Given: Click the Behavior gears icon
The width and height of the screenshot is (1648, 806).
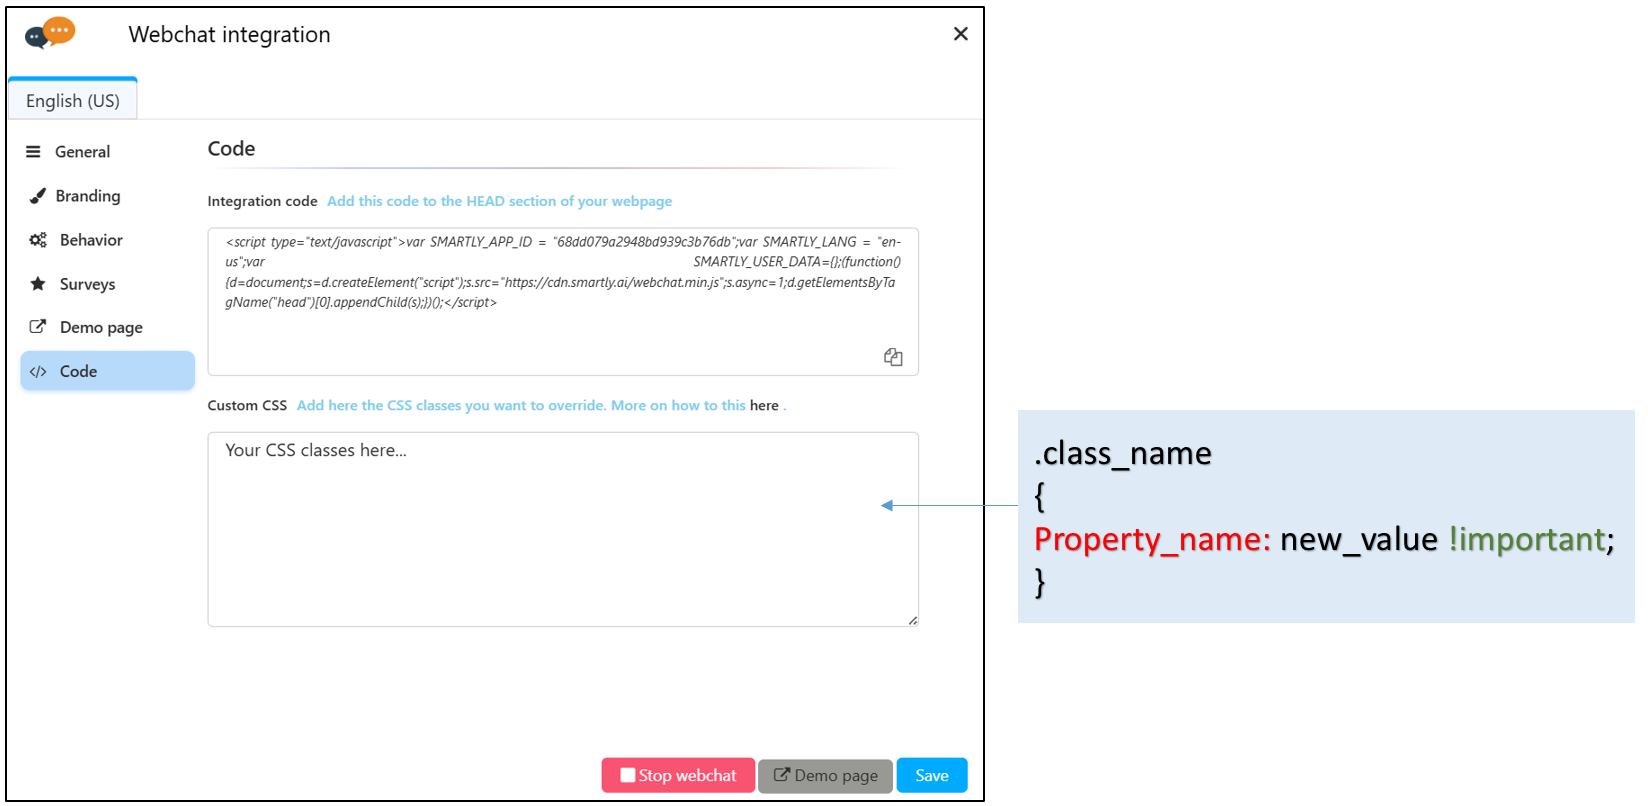Looking at the screenshot, I should tap(38, 240).
